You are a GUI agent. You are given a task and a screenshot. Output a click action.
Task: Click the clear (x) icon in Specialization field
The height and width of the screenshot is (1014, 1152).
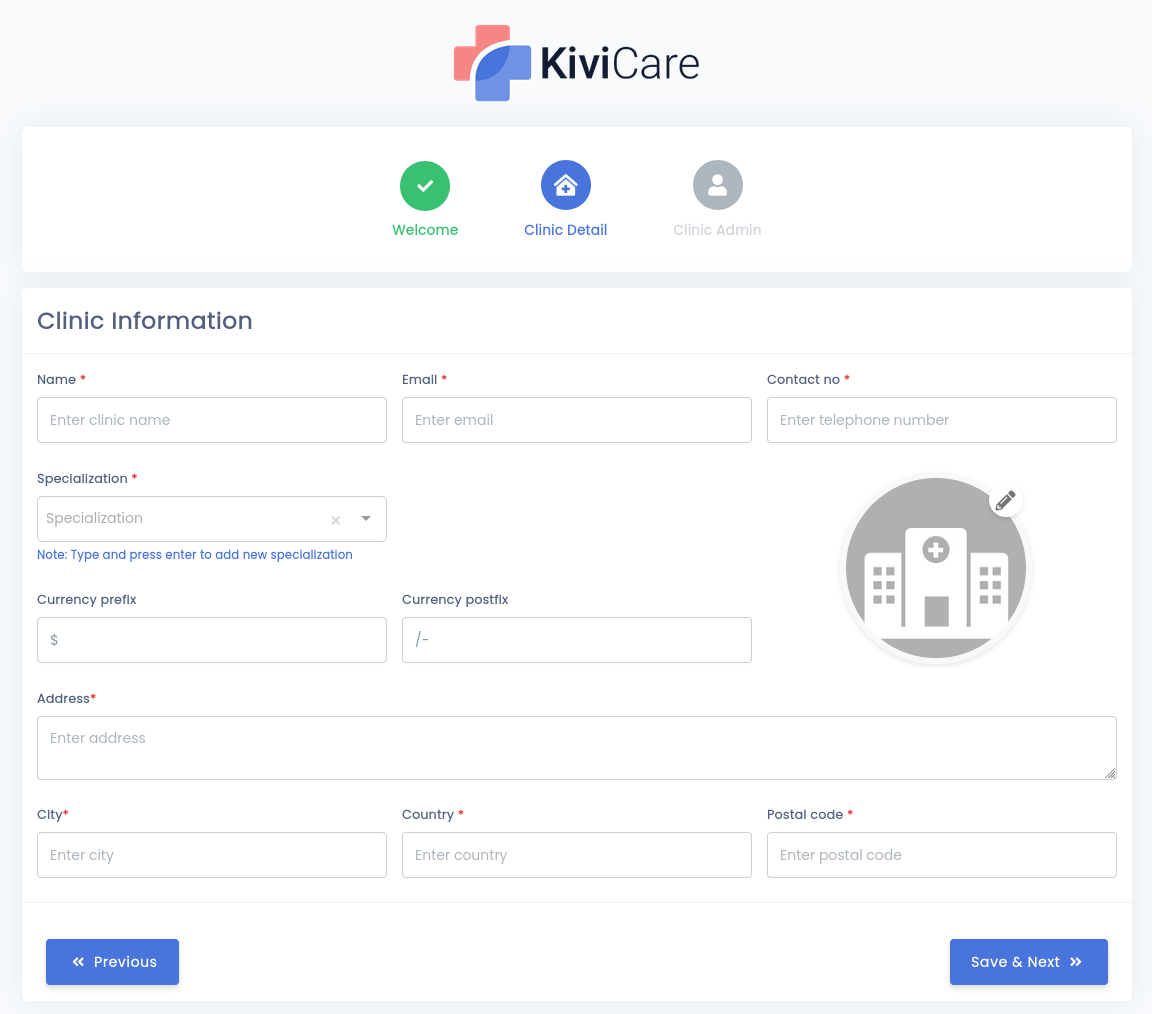[x=335, y=520]
